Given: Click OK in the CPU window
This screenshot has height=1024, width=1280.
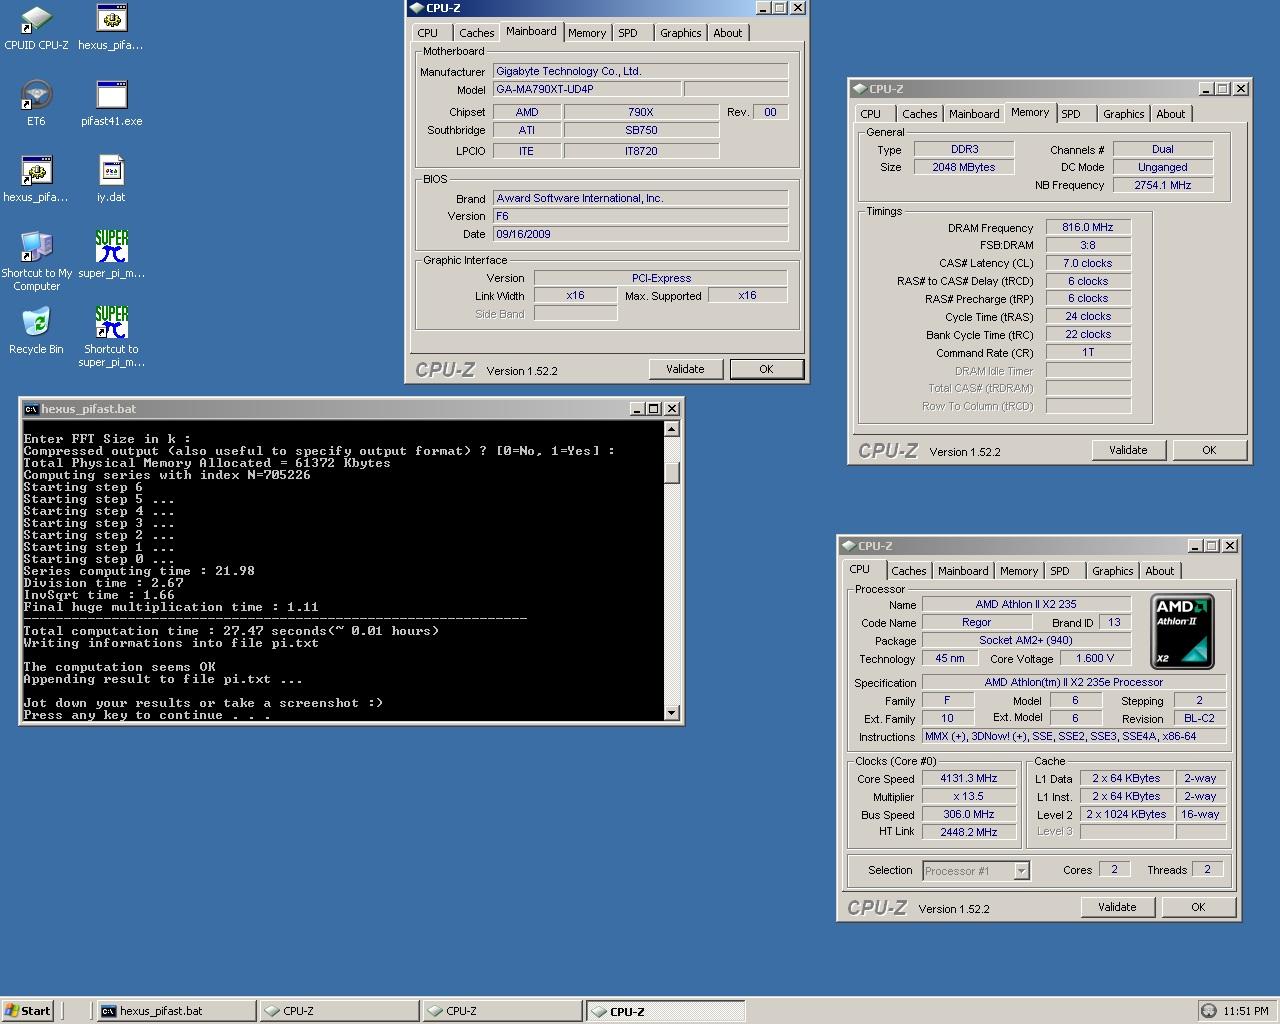Looking at the screenshot, I should [1198, 907].
